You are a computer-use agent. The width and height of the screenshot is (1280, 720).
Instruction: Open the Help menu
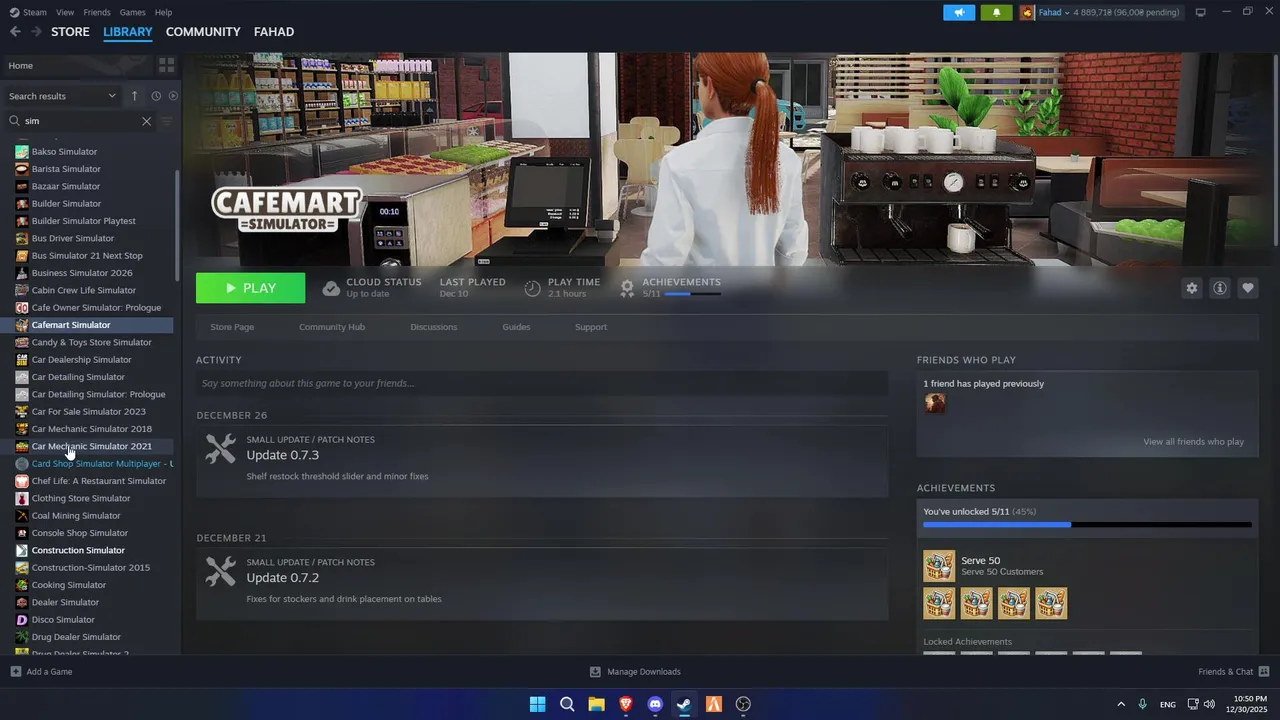(x=163, y=12)
